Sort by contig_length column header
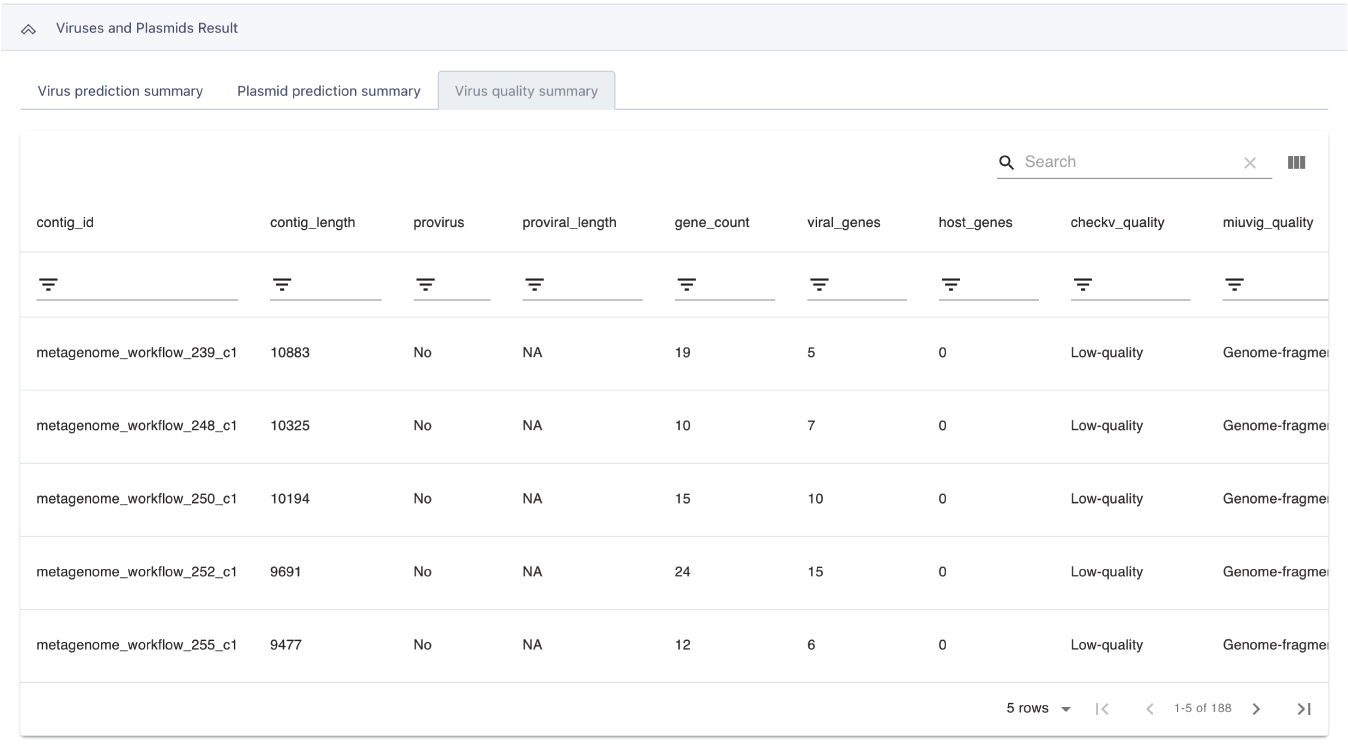Image resolution: width=1348 pixels, height=748 pixels. tap(312, 223)
